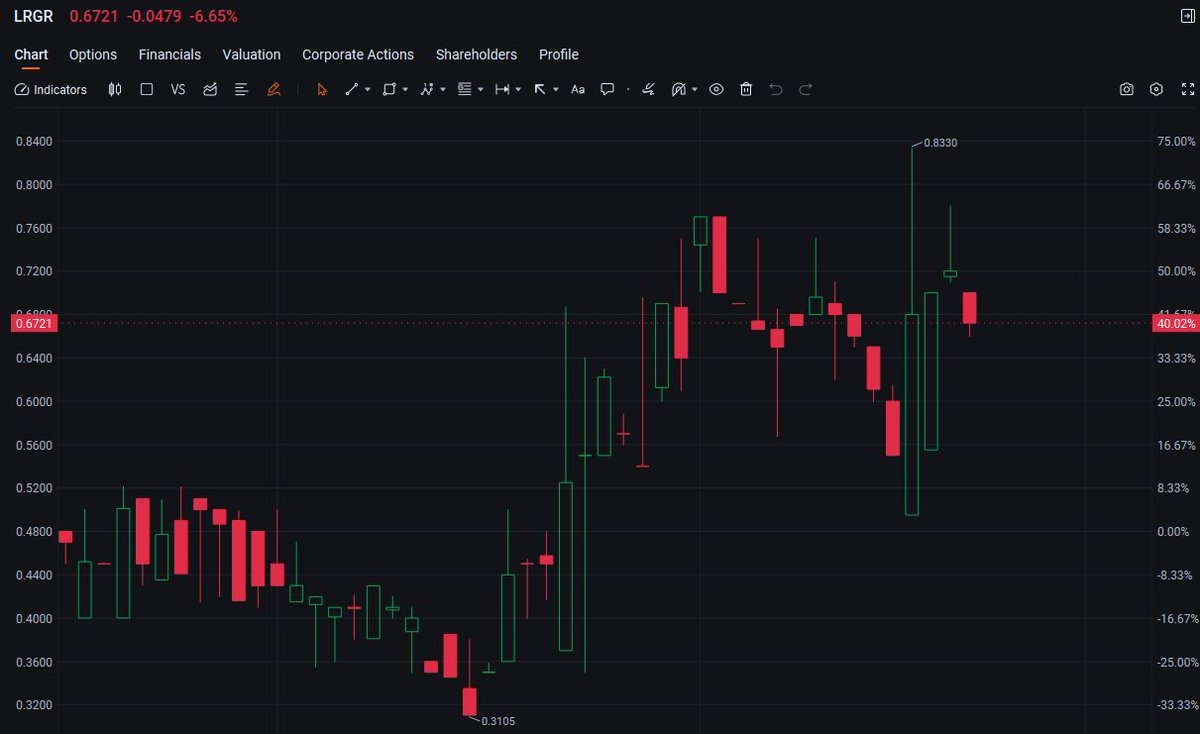This screenshot has width=1200, height=734.
Task: Expand the wave pattern dropdown arrow
Action: [x=443, y=89]
